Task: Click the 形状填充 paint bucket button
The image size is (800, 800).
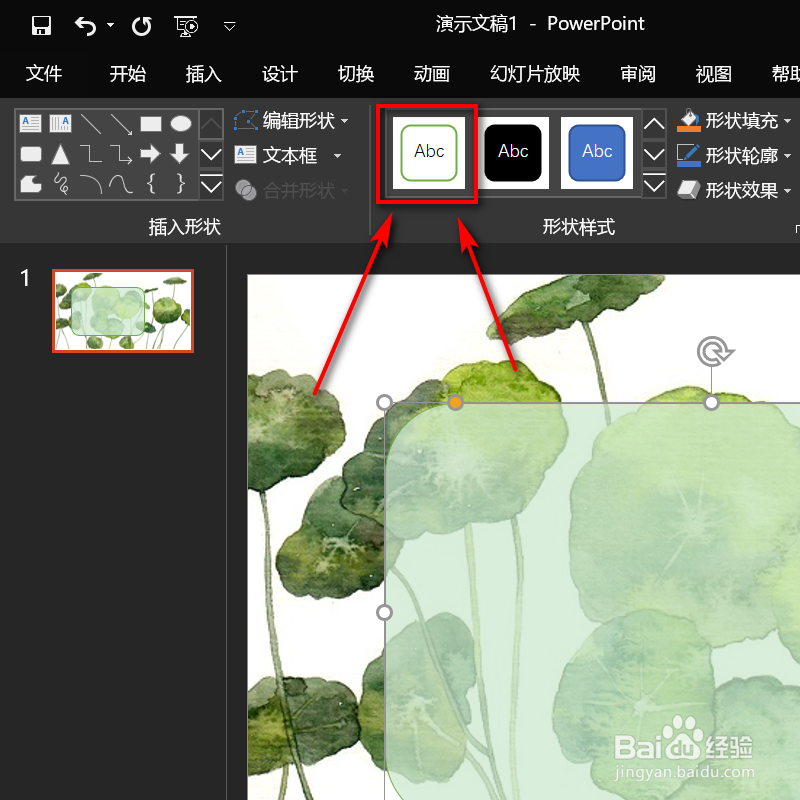Action: (689, 121)
